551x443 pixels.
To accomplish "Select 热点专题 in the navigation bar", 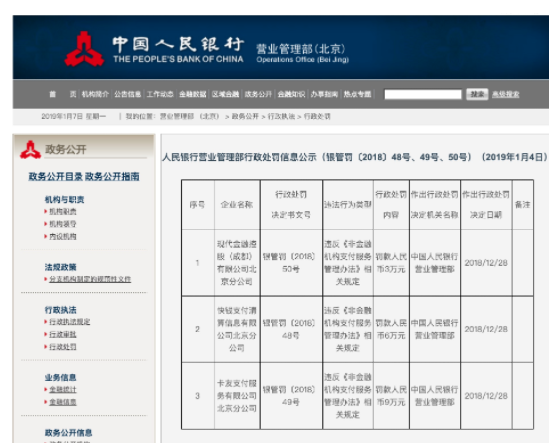I will pyautogui.click(x=357, y=94).
